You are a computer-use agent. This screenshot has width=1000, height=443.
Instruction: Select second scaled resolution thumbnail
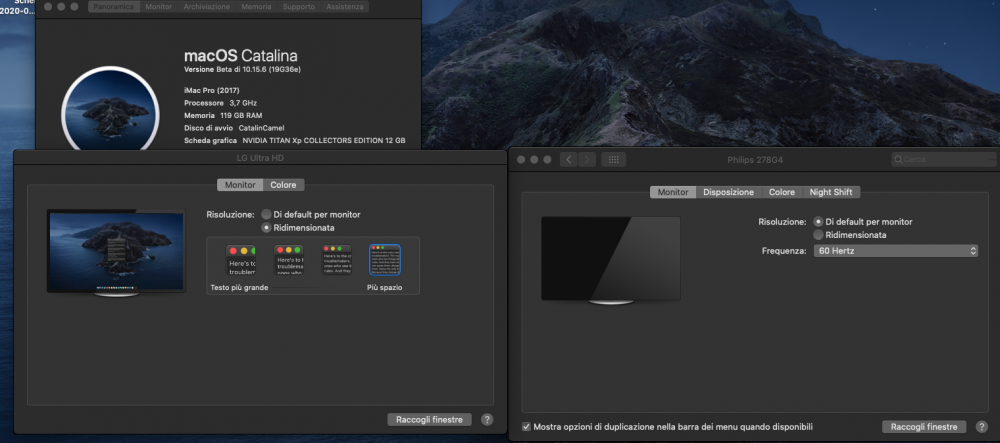pos(288,260)
